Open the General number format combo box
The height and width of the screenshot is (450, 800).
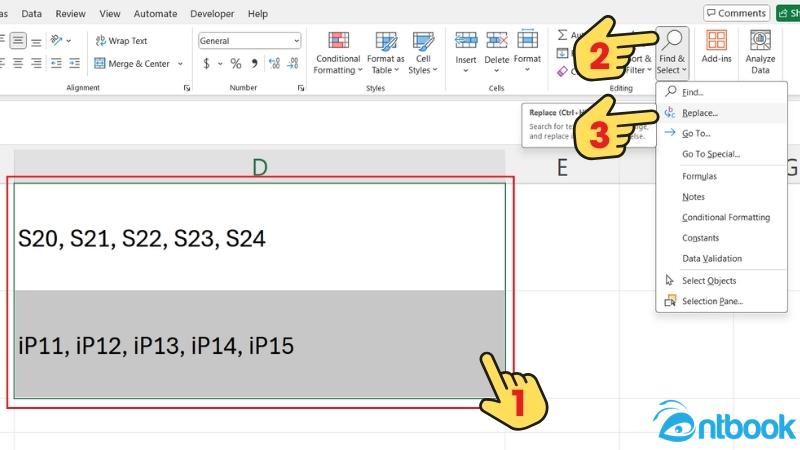tap(249, 41)
